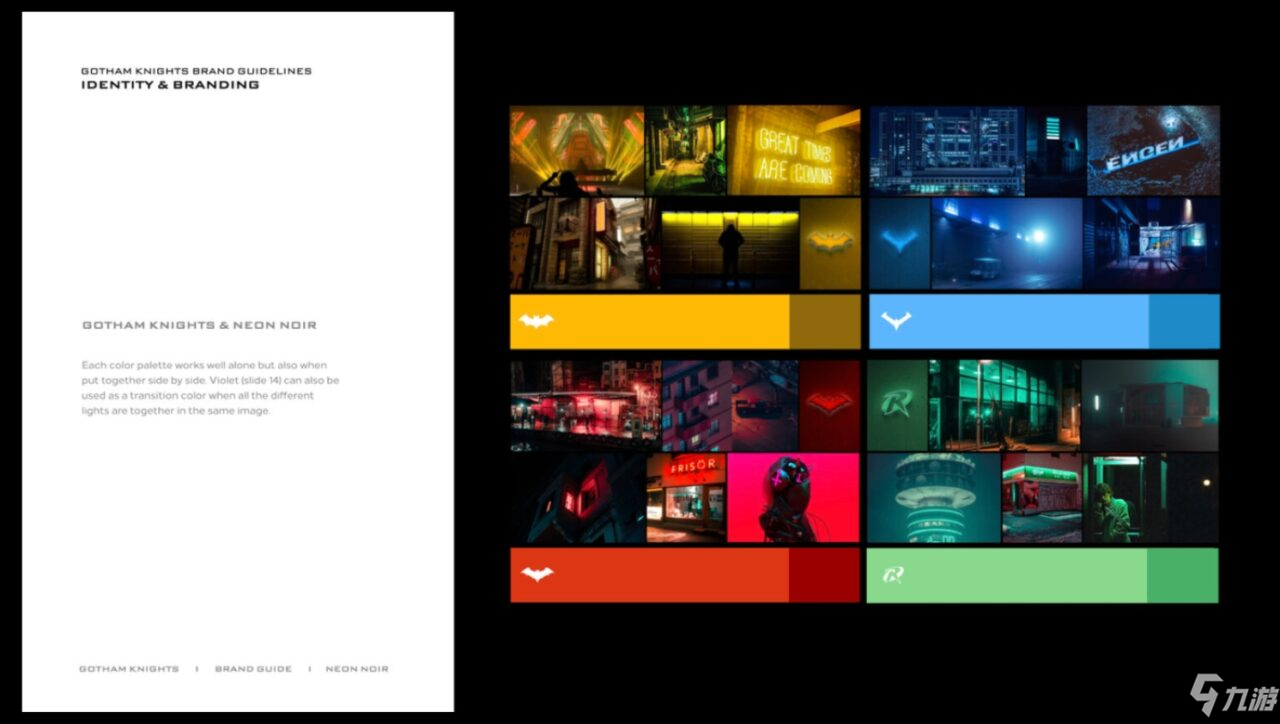
Task: Open the red-lit apartment block photo
Action: click(x=730, y=405)
